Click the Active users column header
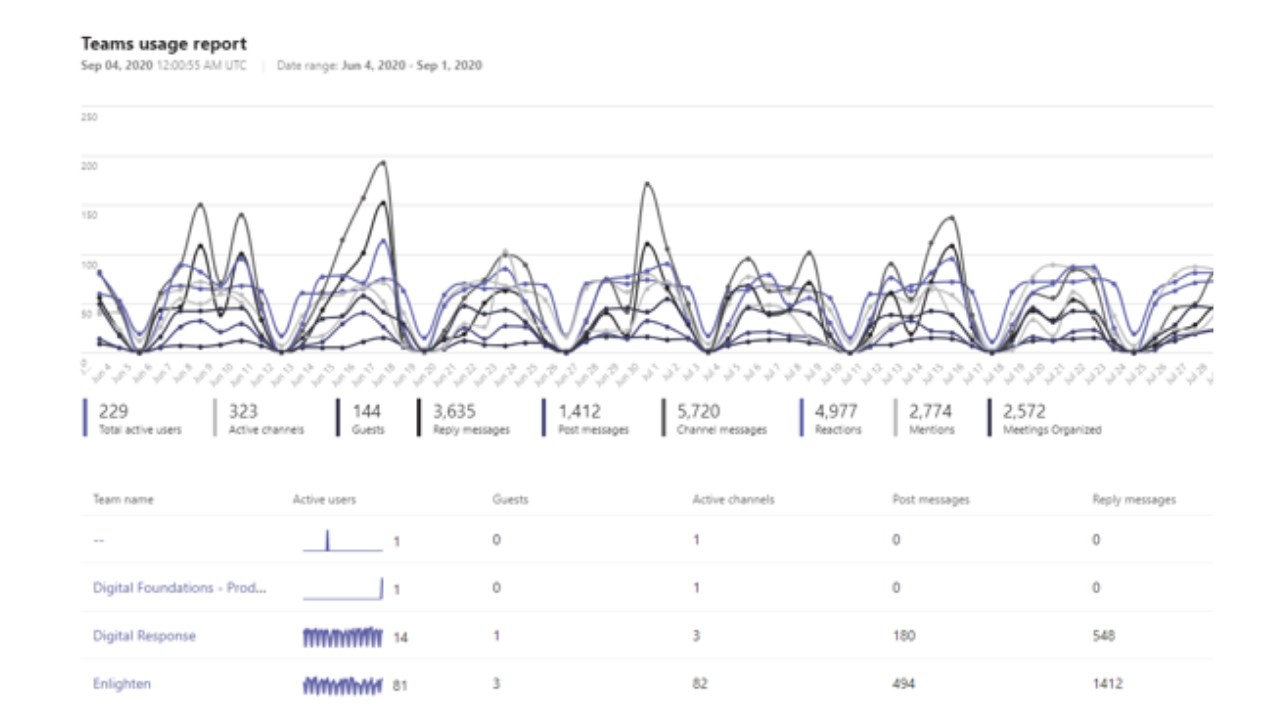The image size is (1280, 720). 324,499
